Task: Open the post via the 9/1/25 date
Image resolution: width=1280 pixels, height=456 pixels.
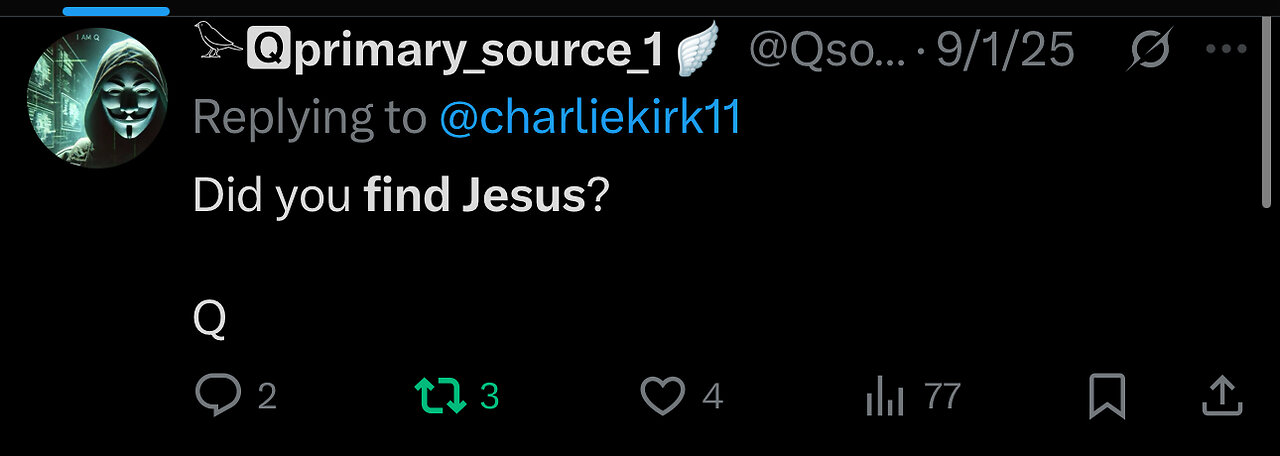Action: coord(1005,50)
